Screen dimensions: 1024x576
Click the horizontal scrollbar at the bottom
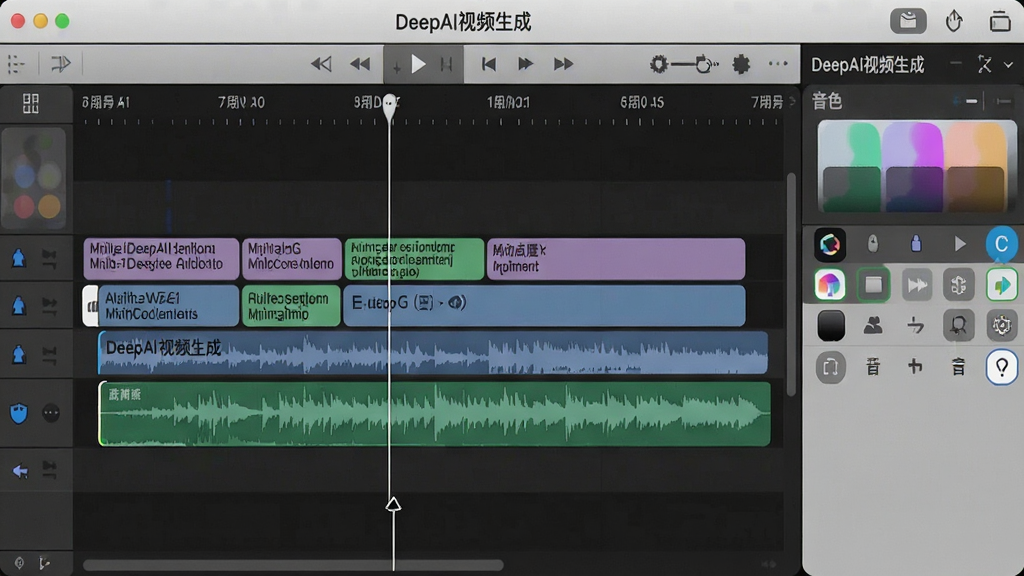(x=293, y=565)
